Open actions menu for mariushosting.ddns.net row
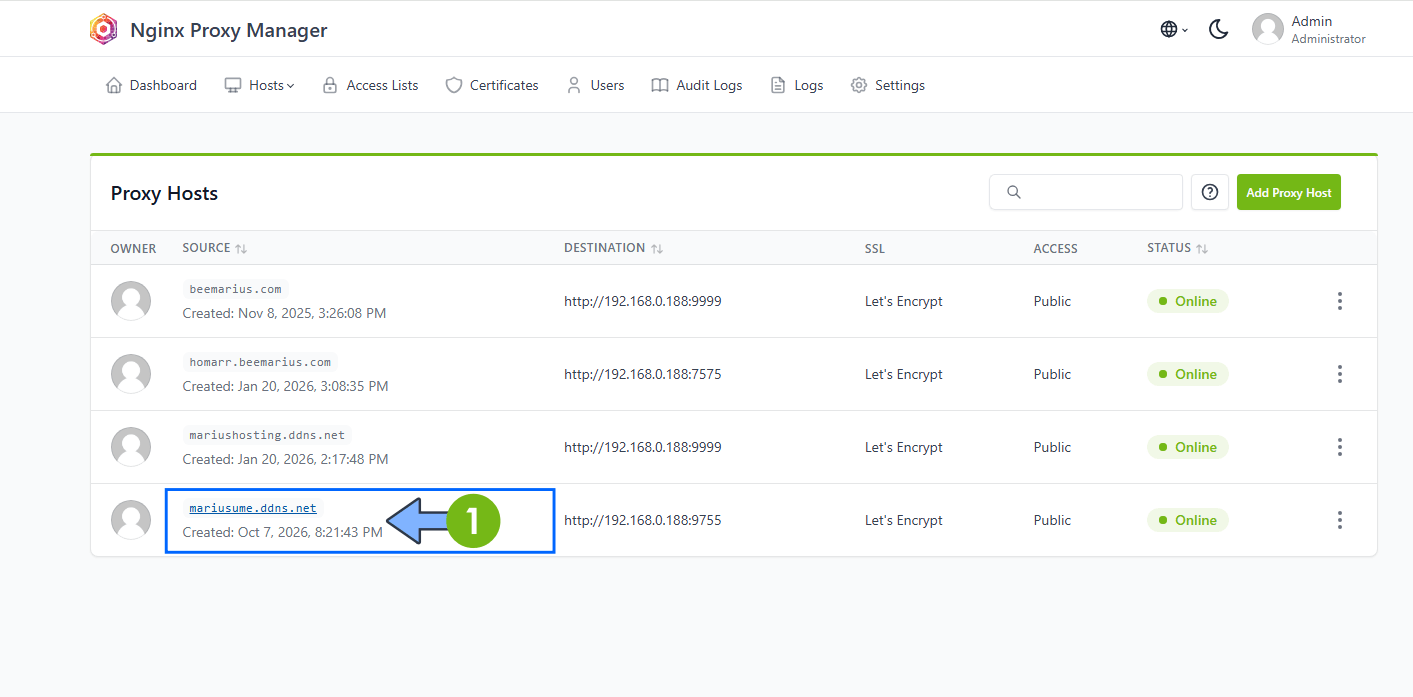The height and width of the screenshot is (697, 1413). pos(1339,447)
